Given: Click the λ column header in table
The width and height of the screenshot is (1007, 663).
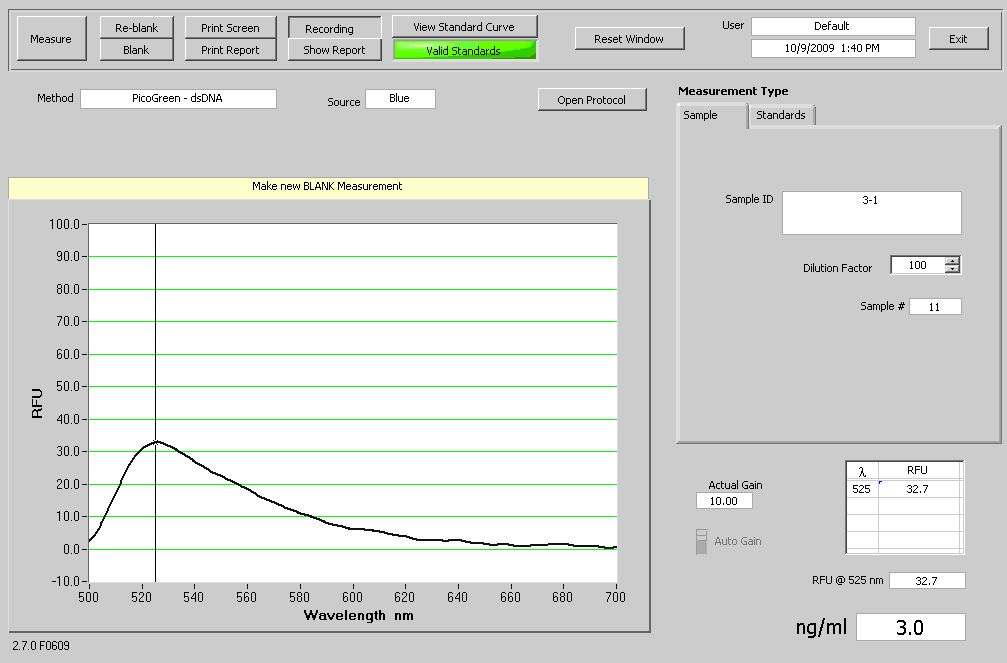Looking at the screenshot, I should coord(862,471).
